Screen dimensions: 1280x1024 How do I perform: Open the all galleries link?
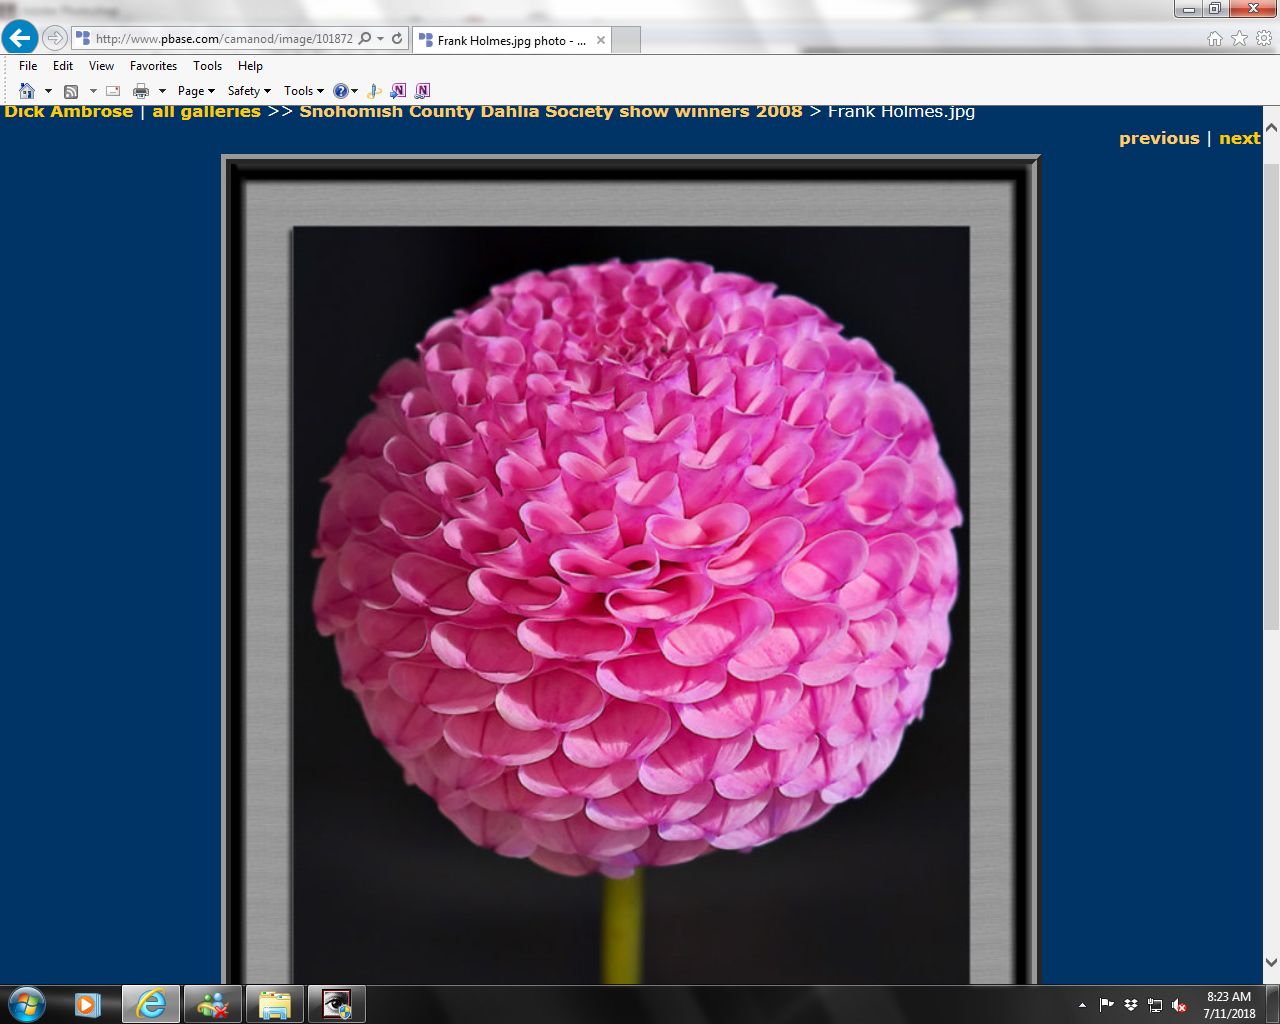(x=206, y=111)
